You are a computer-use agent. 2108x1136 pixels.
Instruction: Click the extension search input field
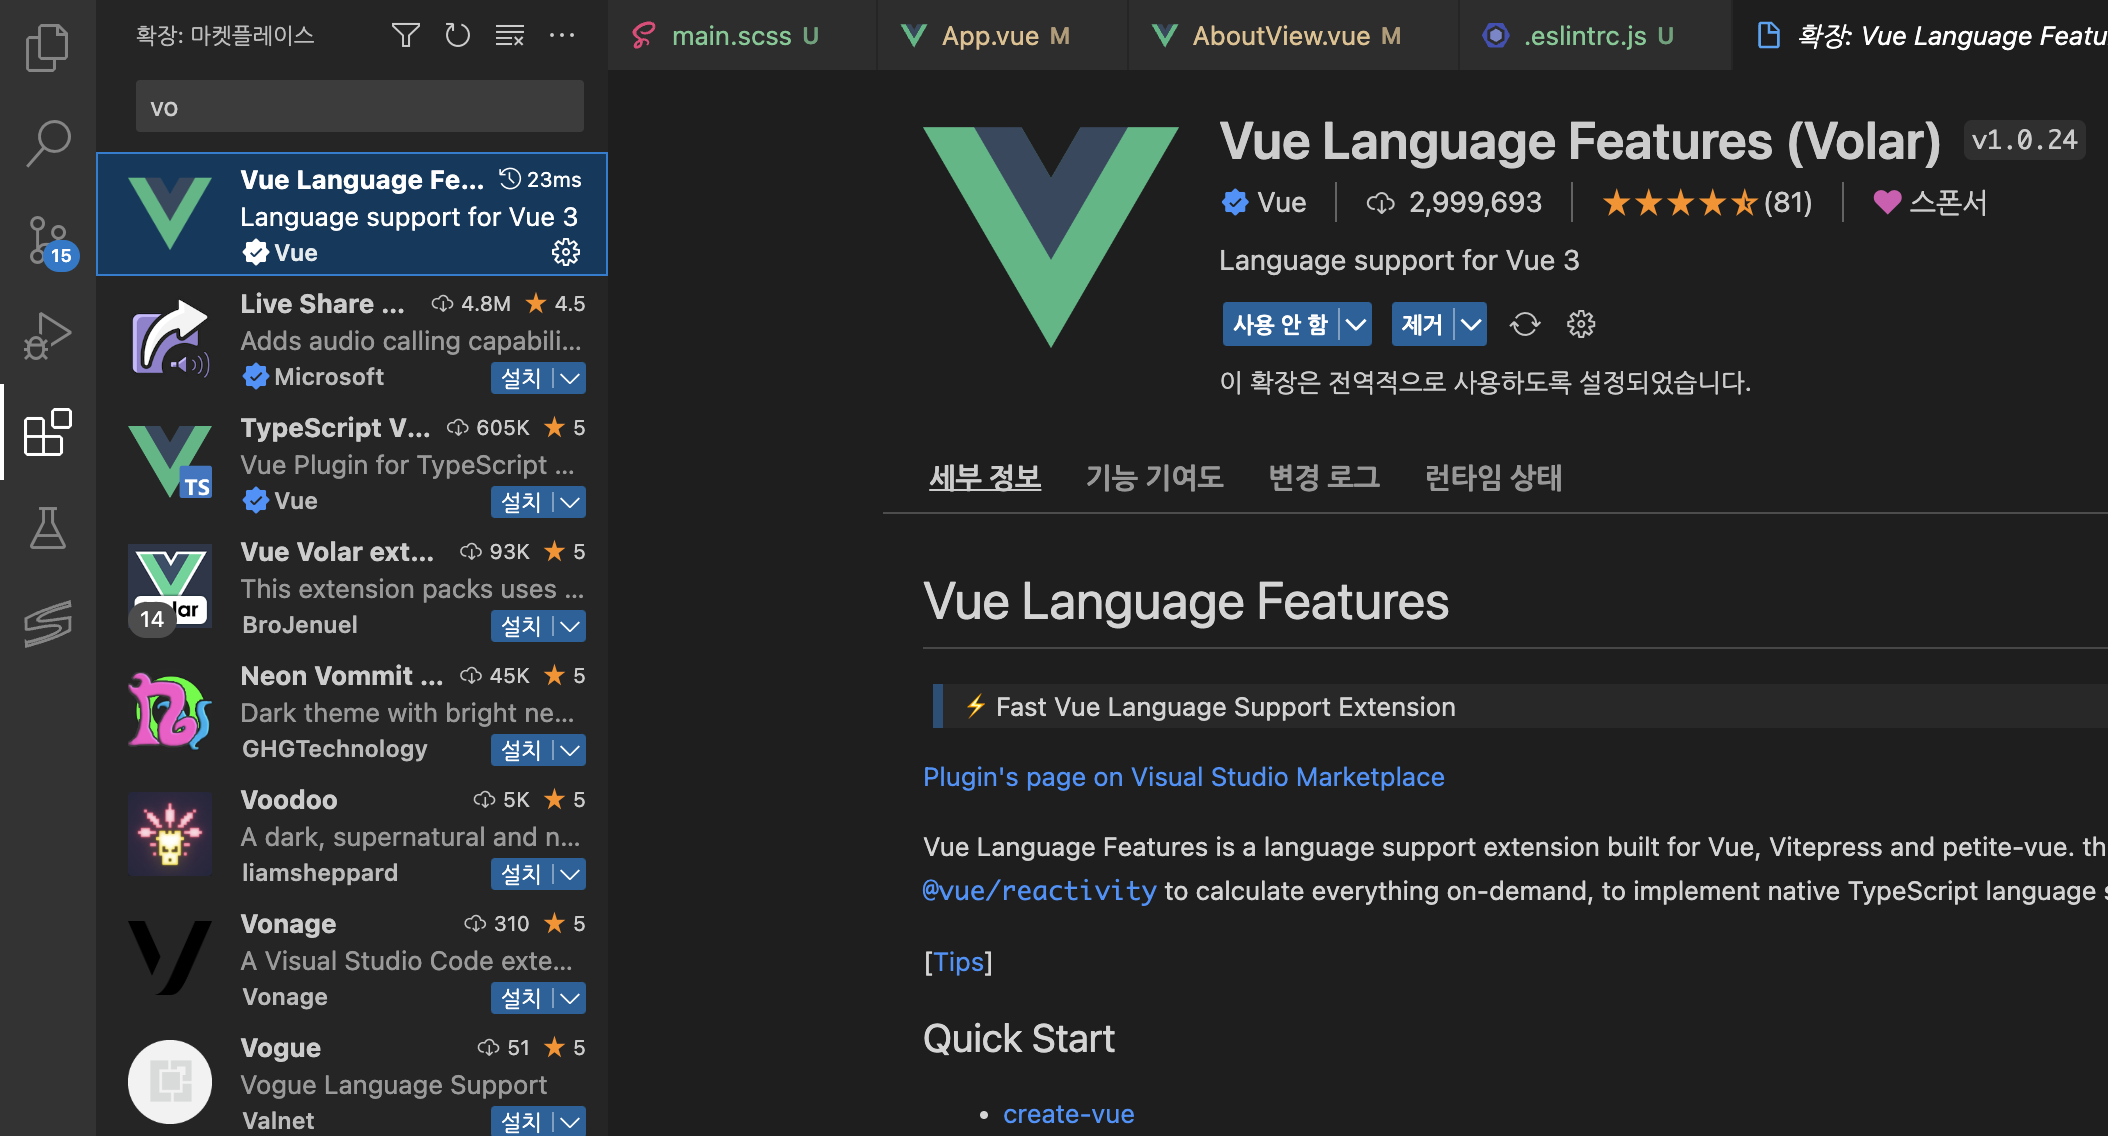[x=359, y=107]
